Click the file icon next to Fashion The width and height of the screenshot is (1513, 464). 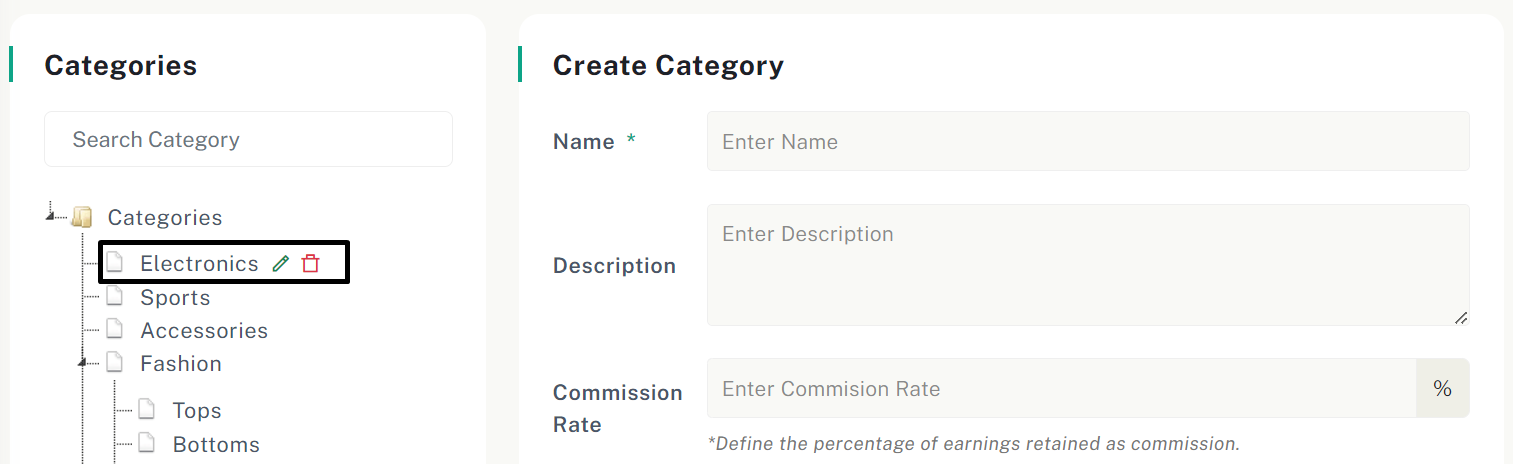click(115, 362)
